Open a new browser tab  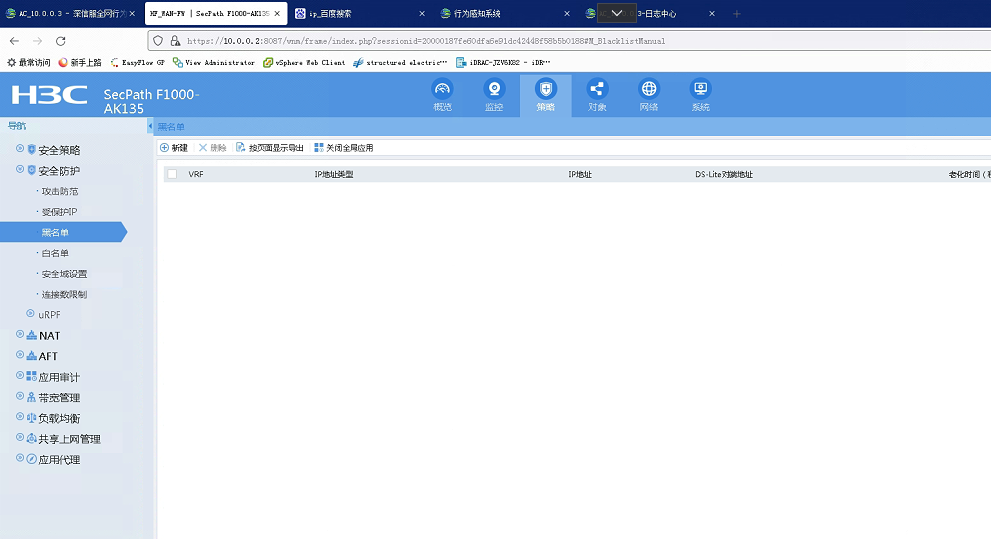pos(736,13)
